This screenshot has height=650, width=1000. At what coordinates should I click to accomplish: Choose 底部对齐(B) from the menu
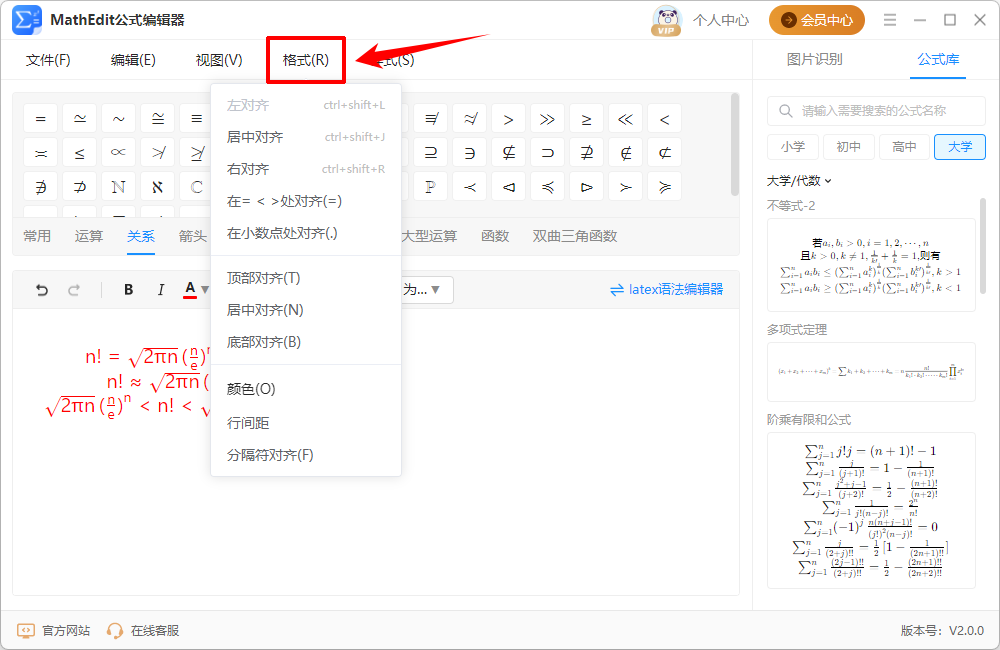(306, 342)
